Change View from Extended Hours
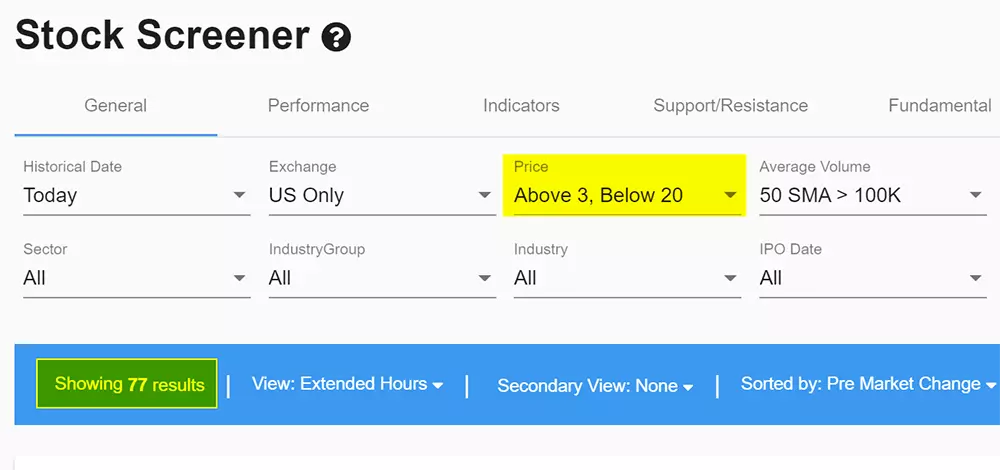 [x=347, y=384]
